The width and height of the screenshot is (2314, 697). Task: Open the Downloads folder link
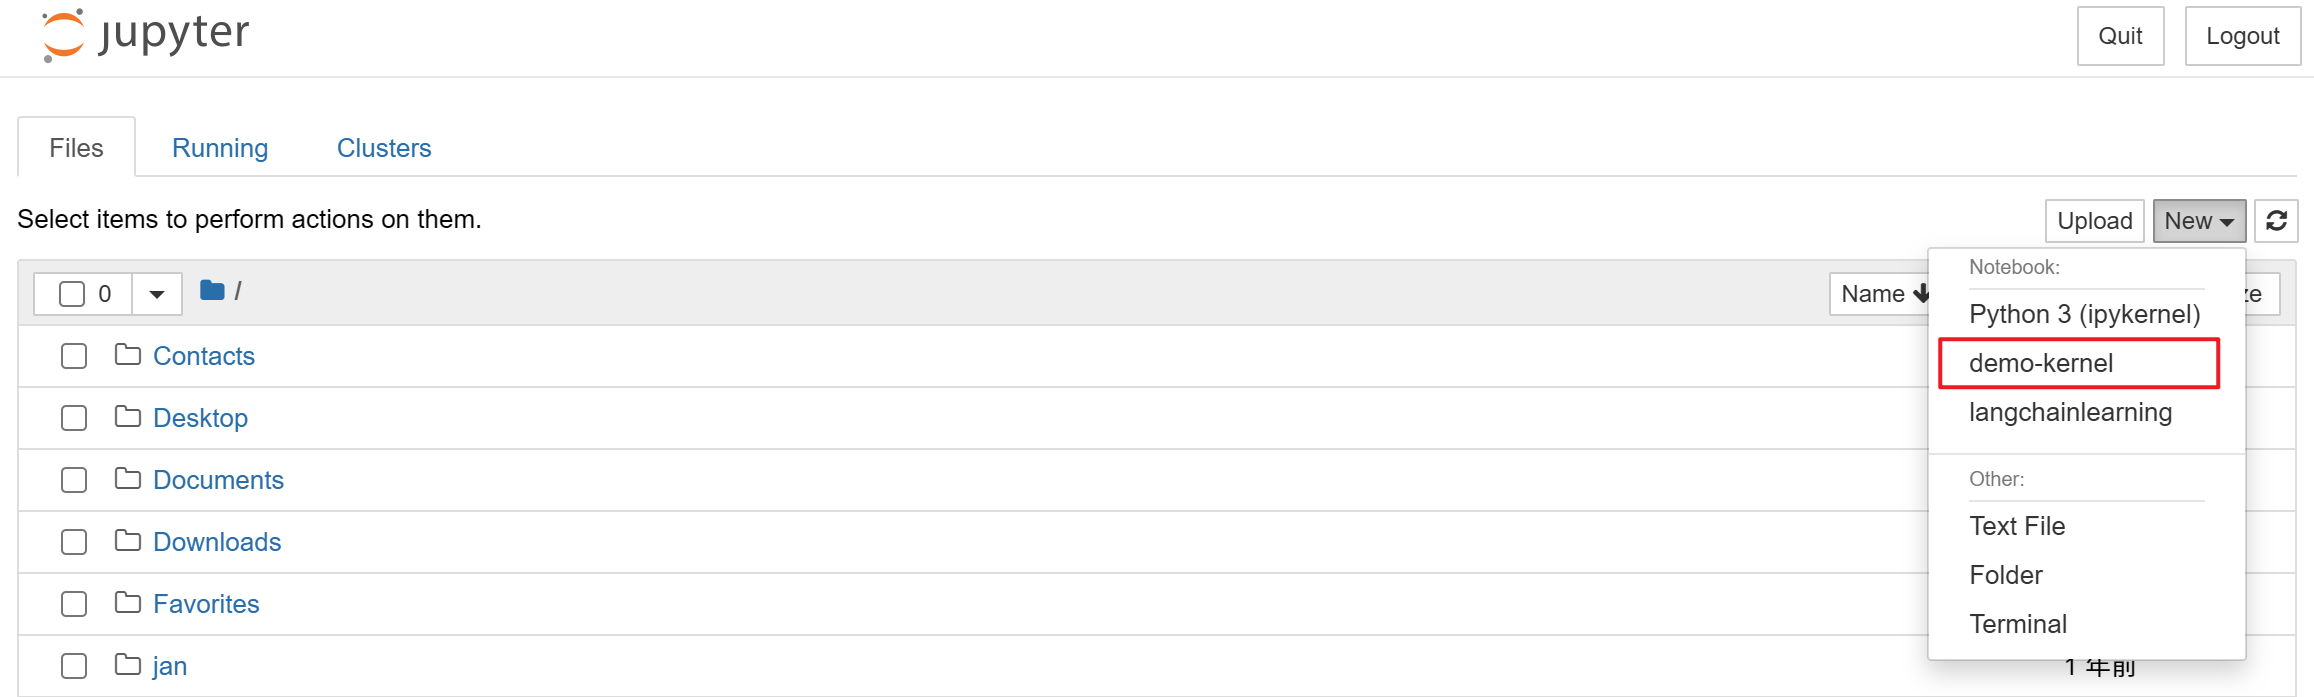217,542
